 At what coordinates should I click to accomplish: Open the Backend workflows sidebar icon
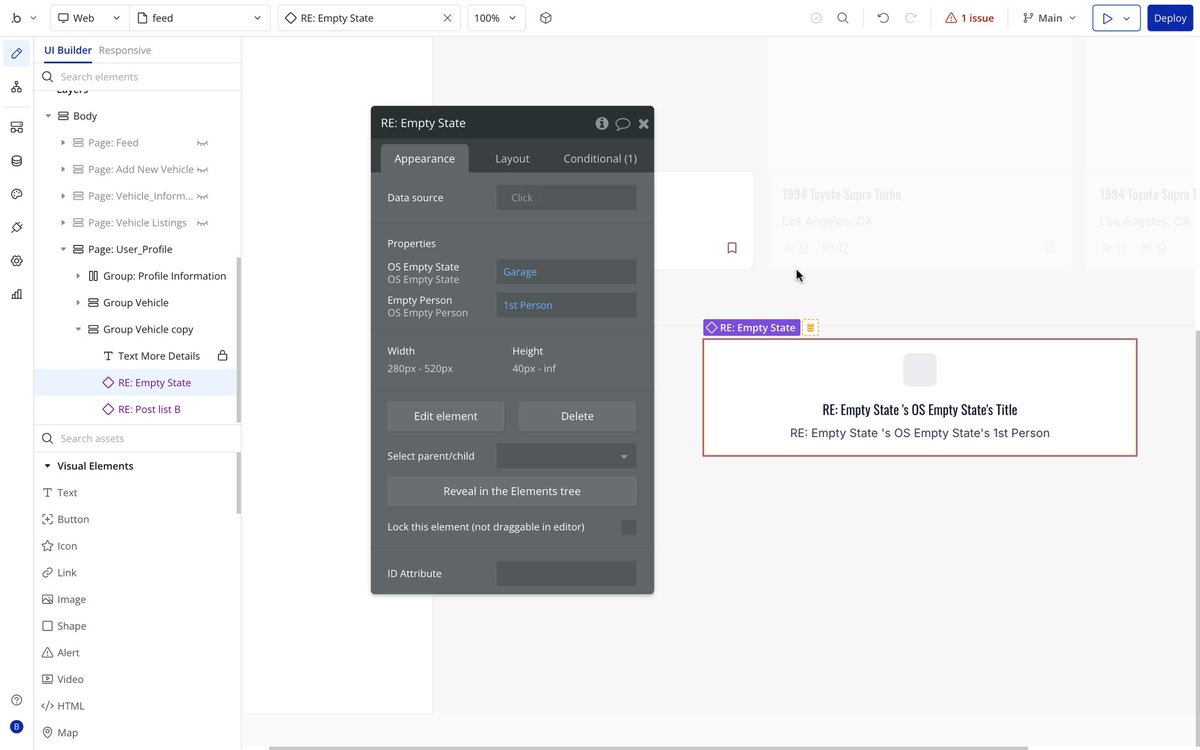pyautogui.click(x=17, y=127)
